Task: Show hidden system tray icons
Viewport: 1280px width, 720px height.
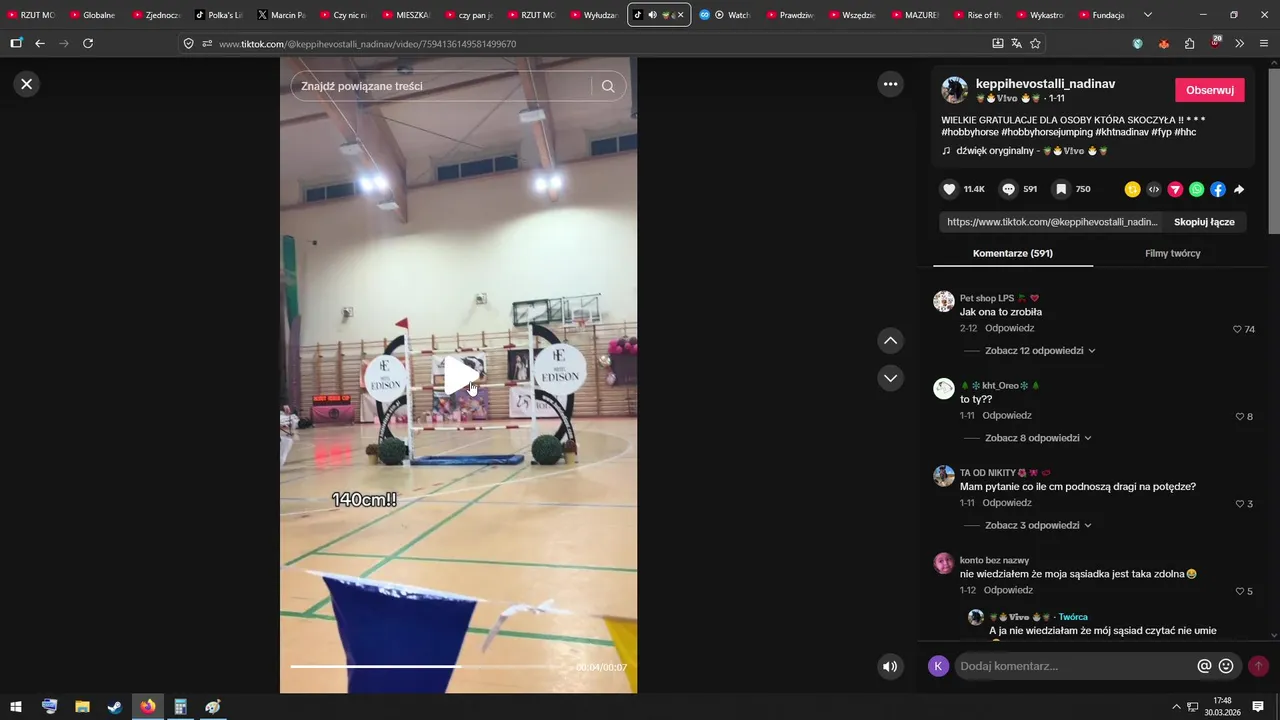Action: (x=1176, y=707)
